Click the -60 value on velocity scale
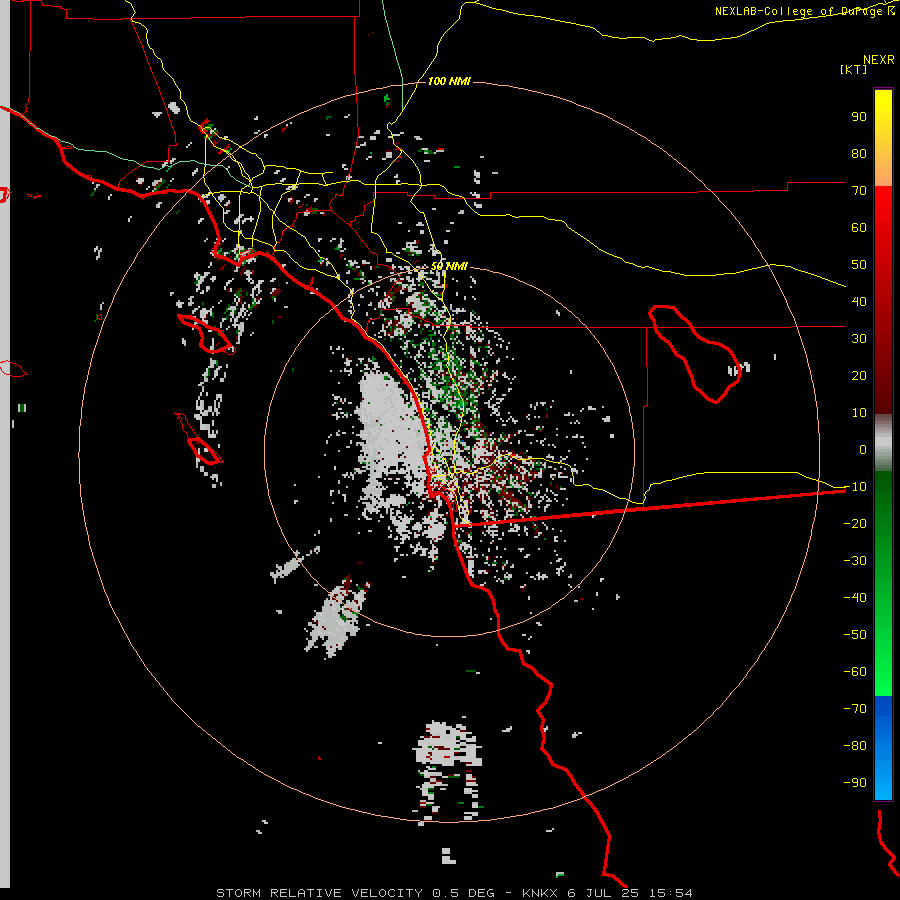The image size is (900, 900). coord(855,672)
